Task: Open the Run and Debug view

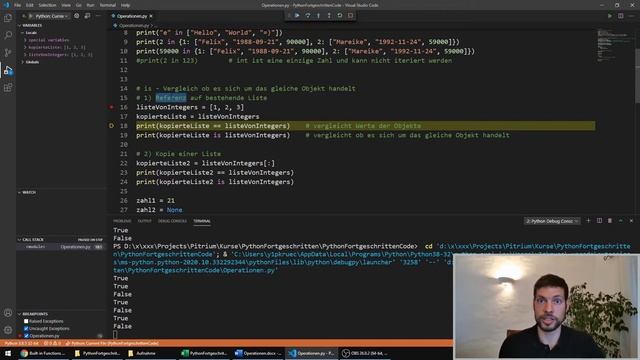Action: (x=8, y=70)
